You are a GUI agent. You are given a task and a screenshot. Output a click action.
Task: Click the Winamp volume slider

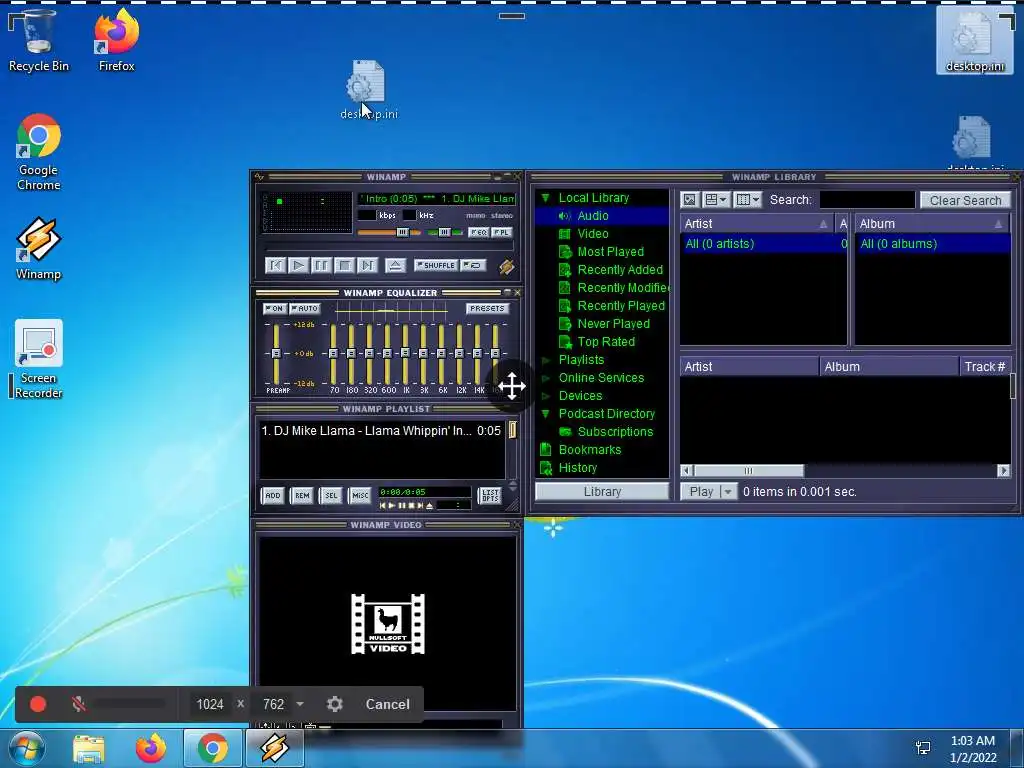[389, 232]
